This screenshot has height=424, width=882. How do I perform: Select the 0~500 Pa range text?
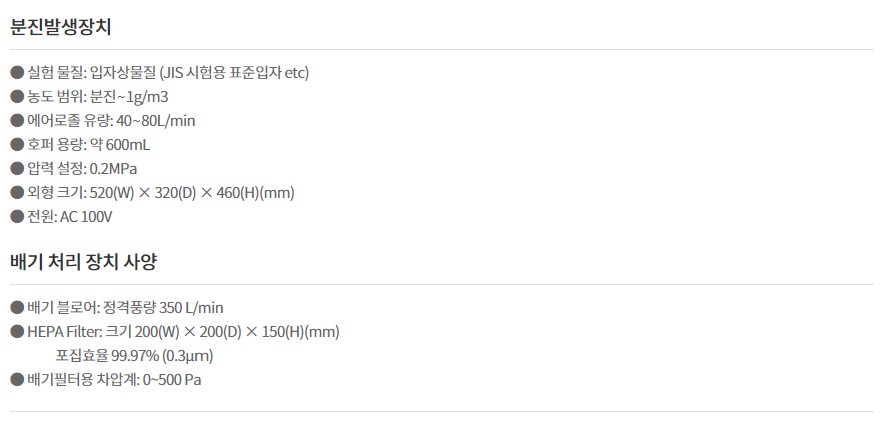[x=172, y=379]
